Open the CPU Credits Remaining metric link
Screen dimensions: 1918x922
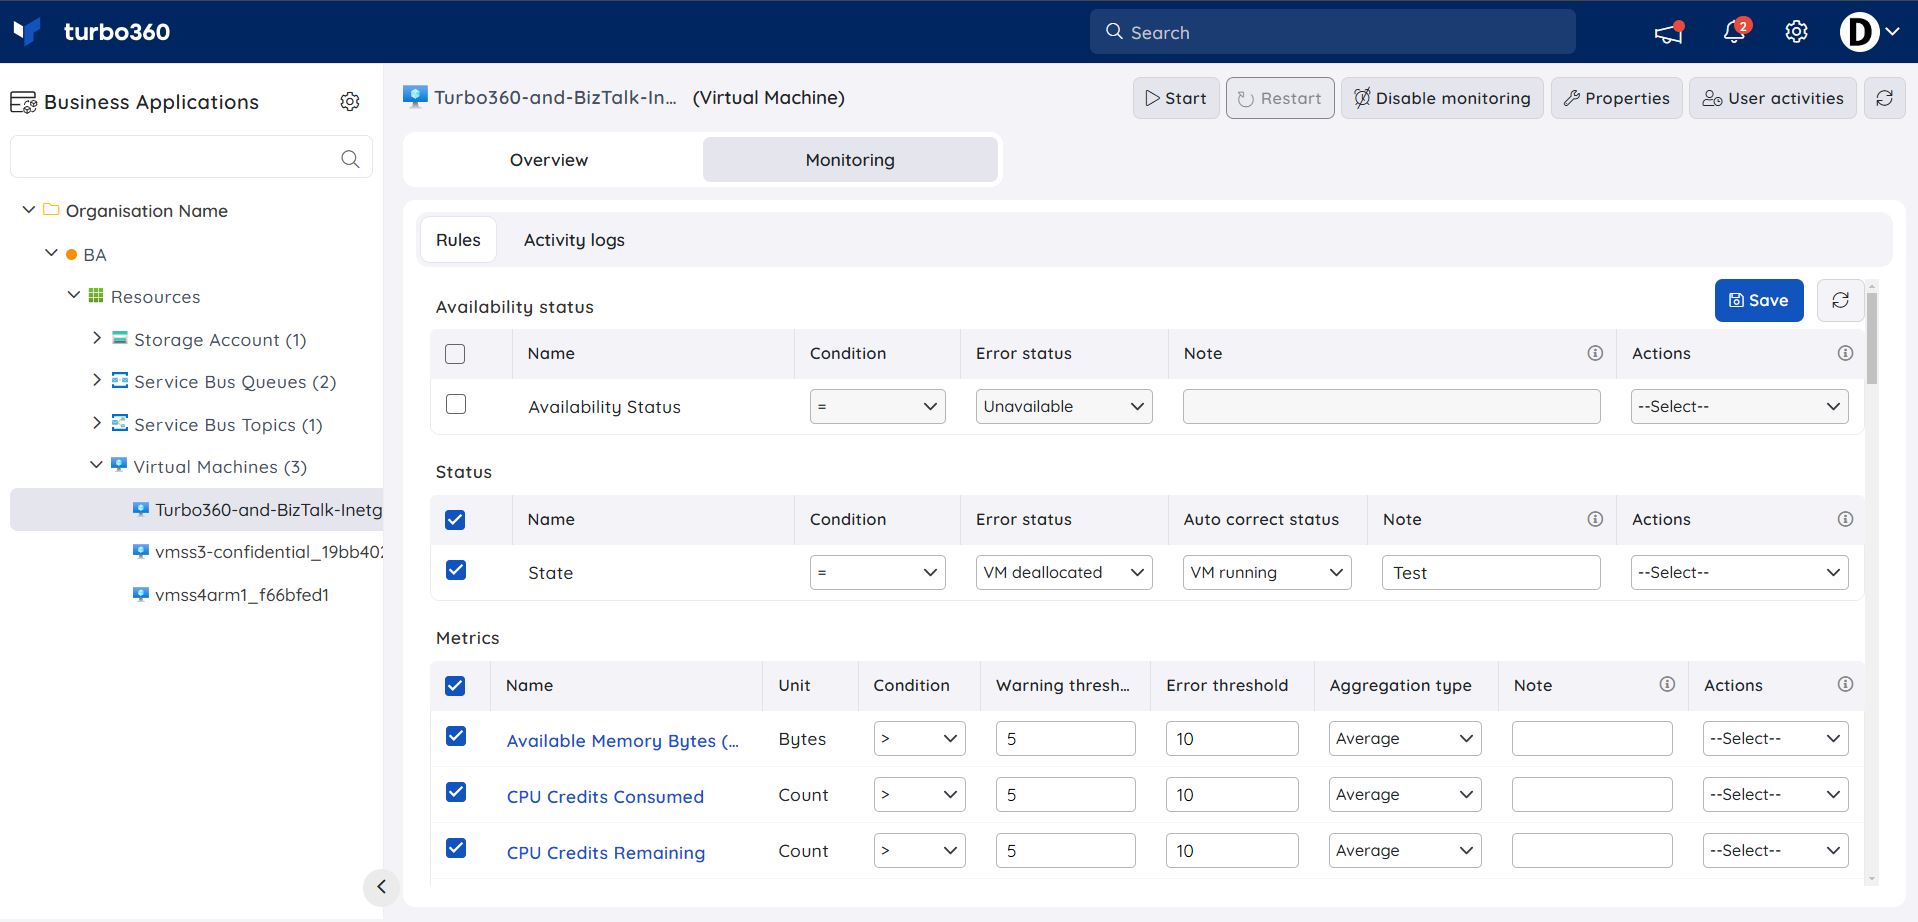[606, 853]
